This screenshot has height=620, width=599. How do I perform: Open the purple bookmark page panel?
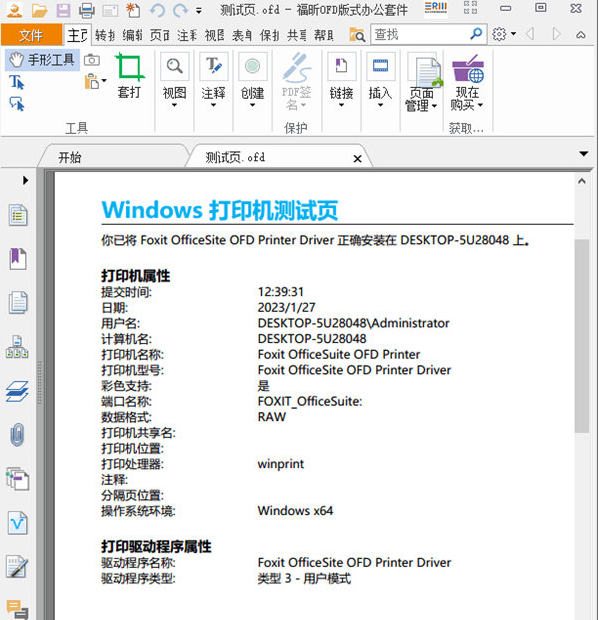pos(18,259)
